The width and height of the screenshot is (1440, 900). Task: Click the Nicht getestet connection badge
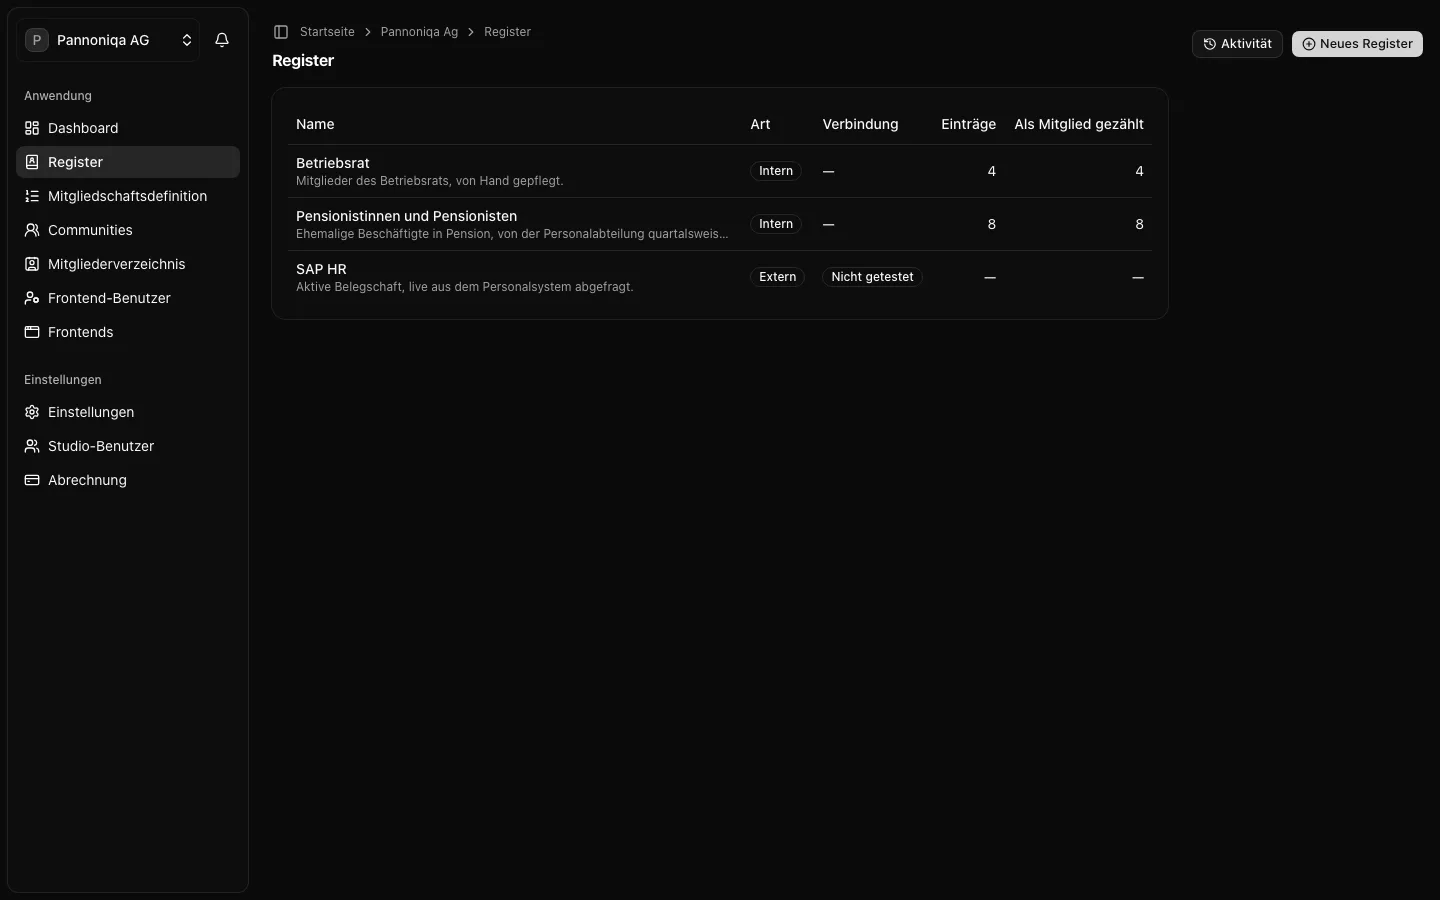coord(872,277)
